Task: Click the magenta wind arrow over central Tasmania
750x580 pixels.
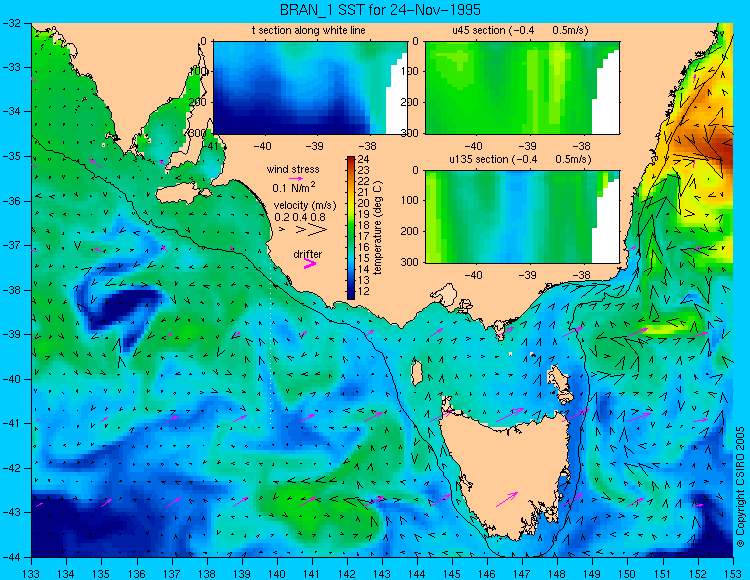Action: 507,499
